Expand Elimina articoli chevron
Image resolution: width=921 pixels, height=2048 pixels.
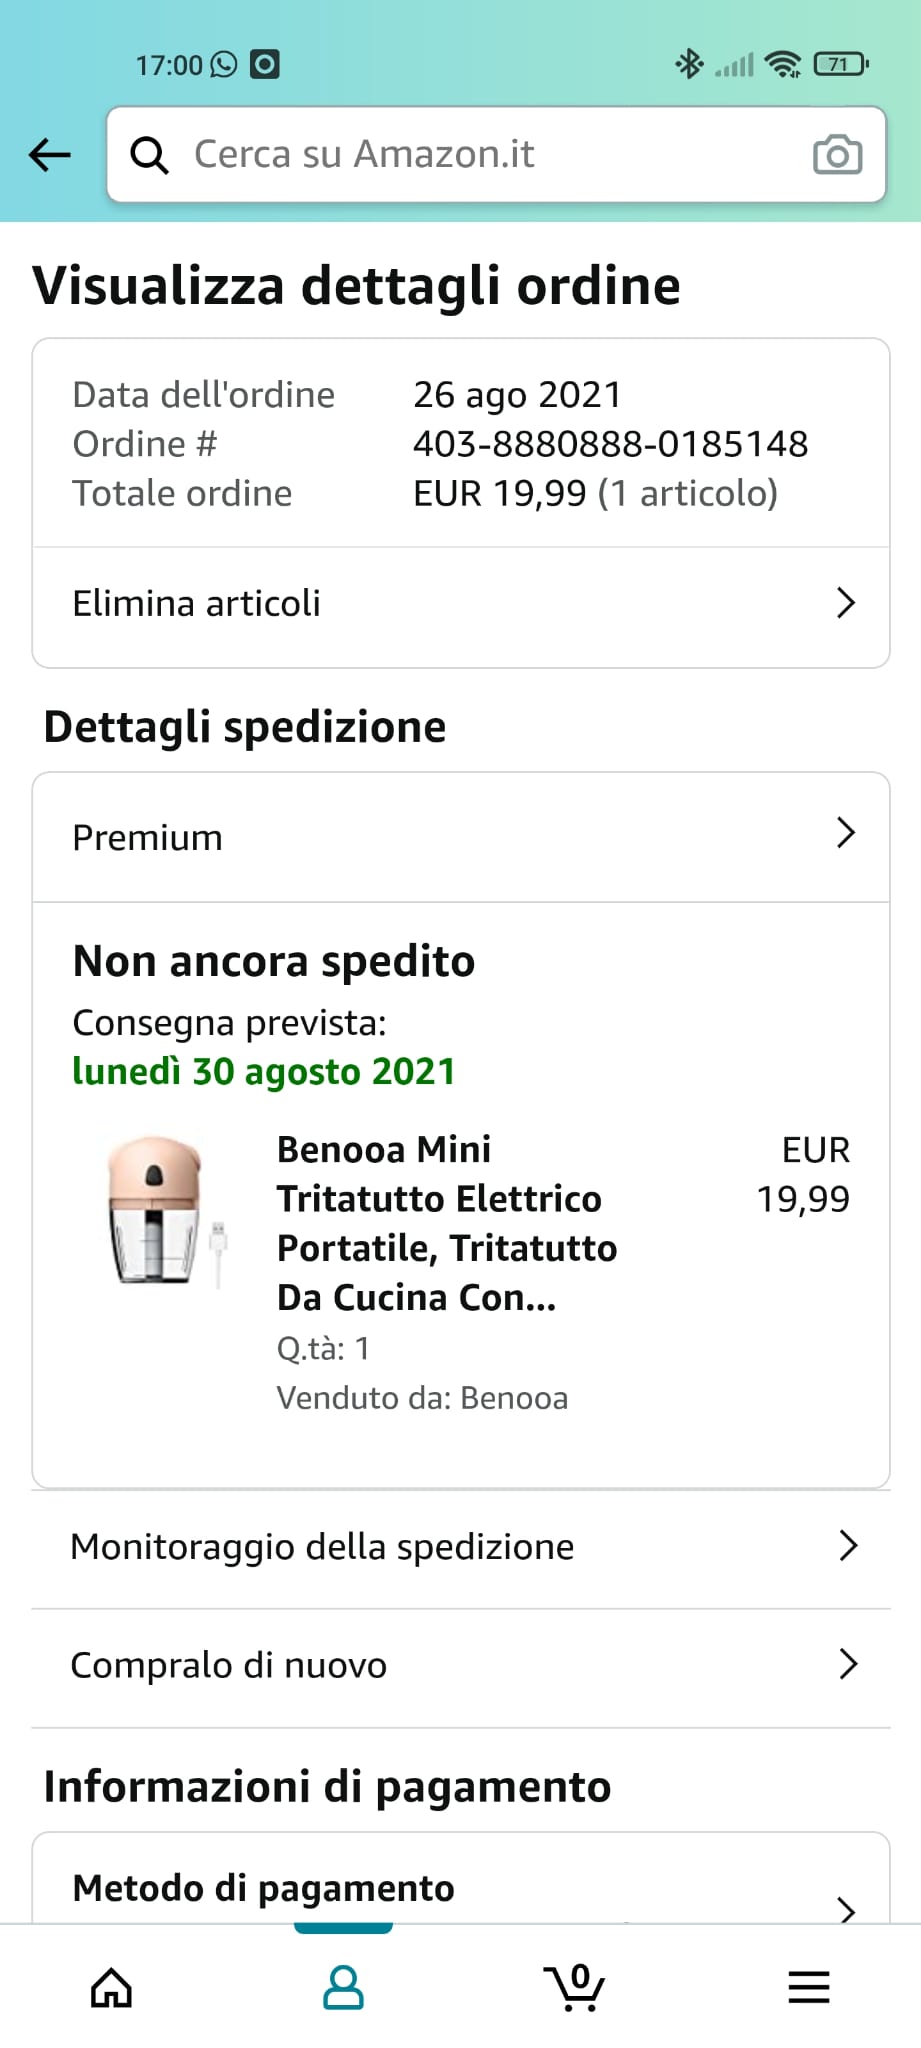(x=846, y=603)
